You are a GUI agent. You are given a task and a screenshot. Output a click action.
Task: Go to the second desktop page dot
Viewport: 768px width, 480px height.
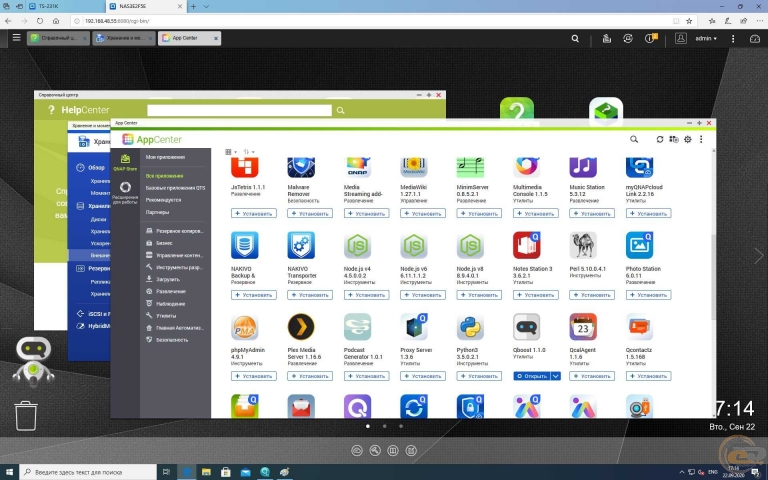click(384, 426)
